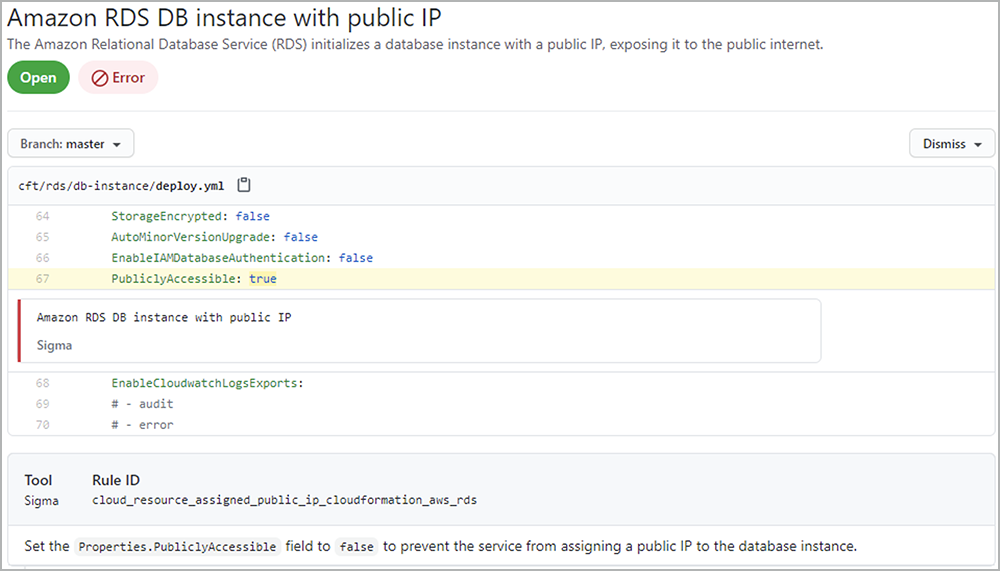The image size is (1000, 571).
Task: Select line number 68
Action: point(42,383)
